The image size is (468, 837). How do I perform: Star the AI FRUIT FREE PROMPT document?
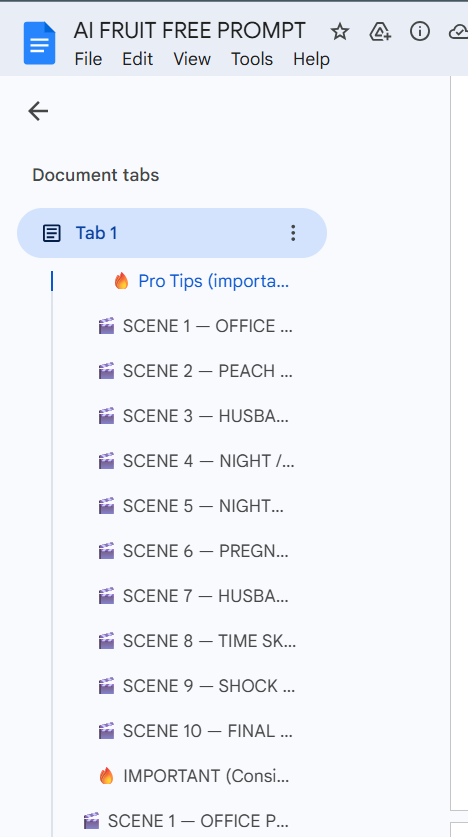tap(339, 32)
